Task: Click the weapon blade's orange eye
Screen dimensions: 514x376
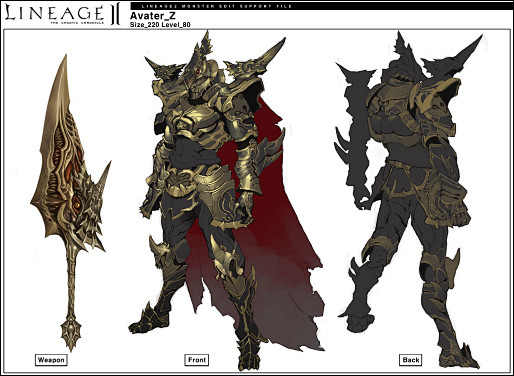Action: [76, 201]
